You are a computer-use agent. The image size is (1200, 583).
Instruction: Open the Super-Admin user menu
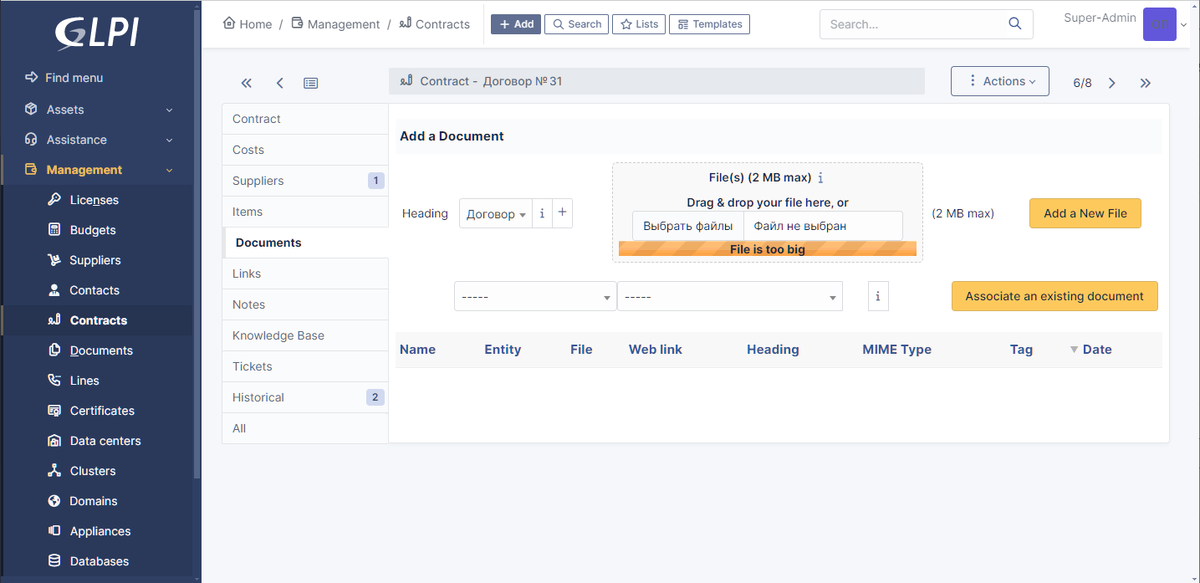pos(1126,24)
